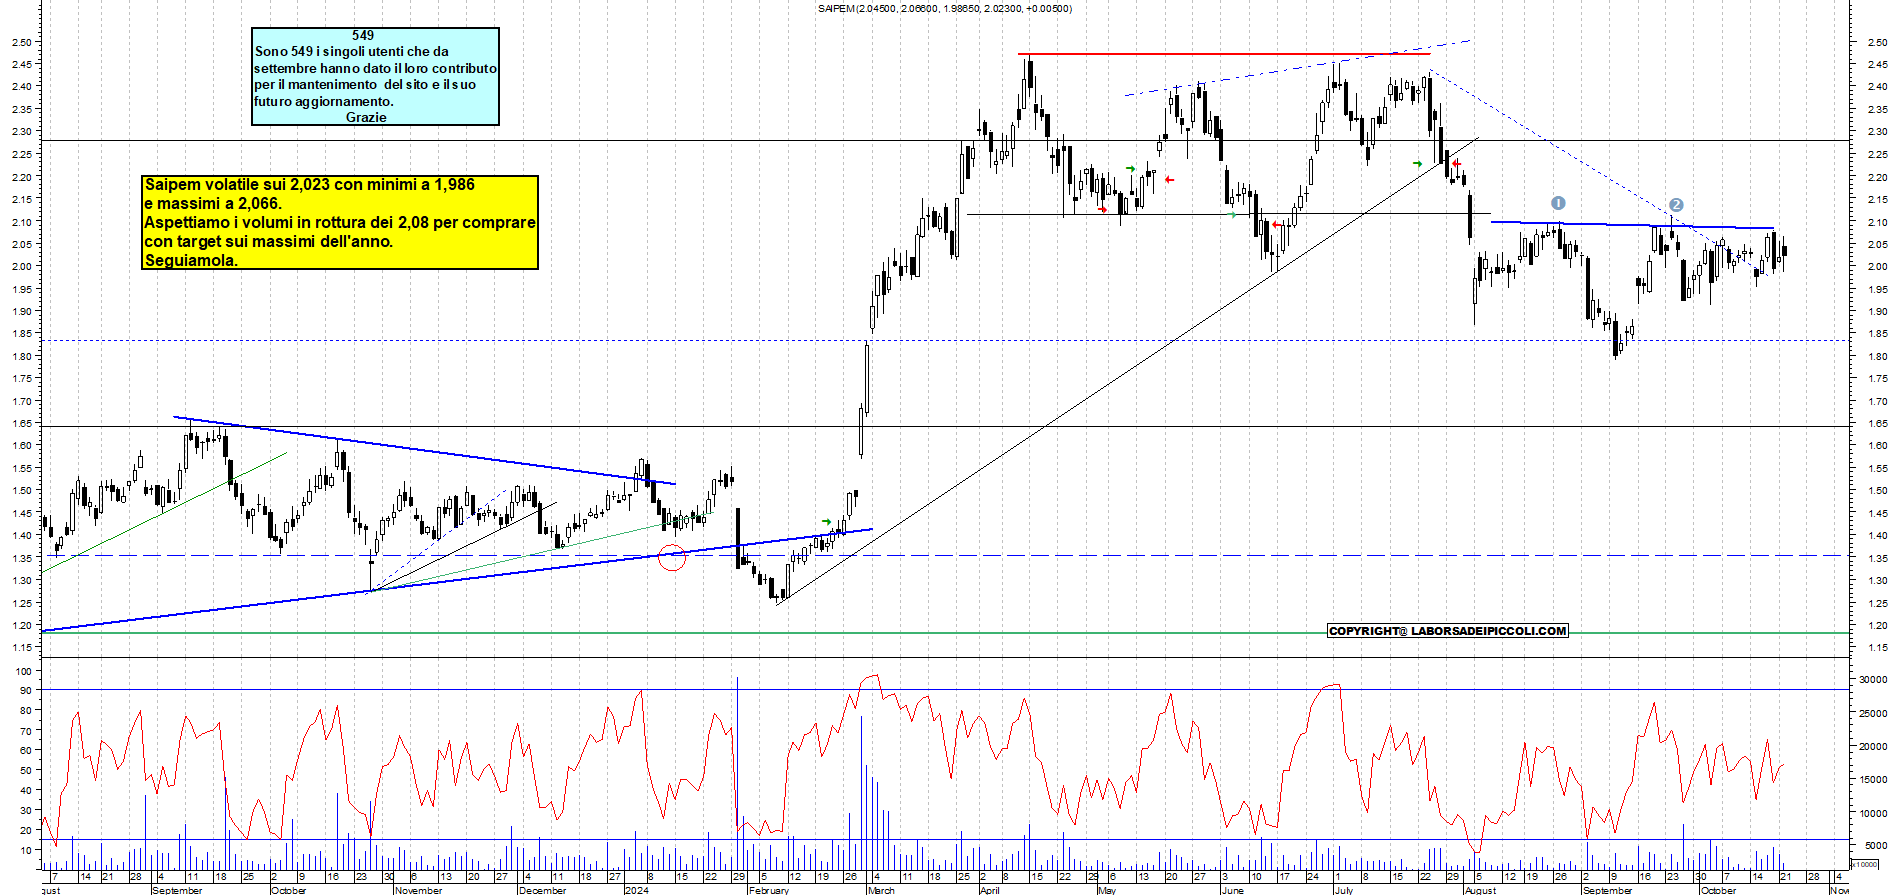Image resolution: width=1890 pixels, height=895 pixels.
Task: Select the '549' heading in the cyan box
Action: 363,35
